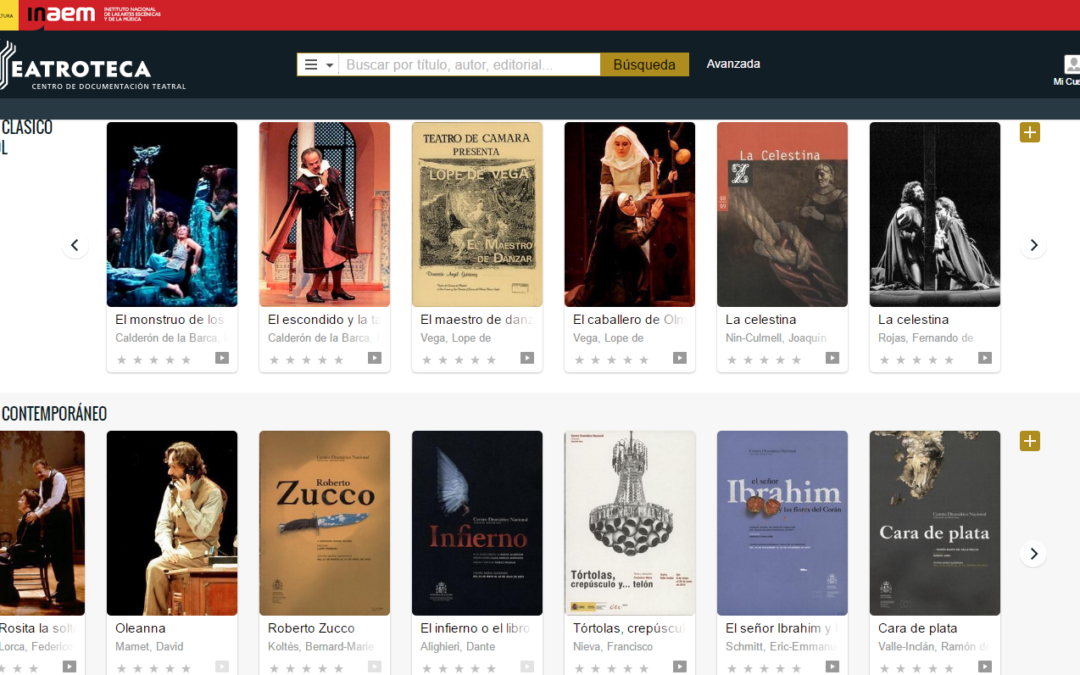Open Roberto Zucco title link

click(x=311, y=628)
